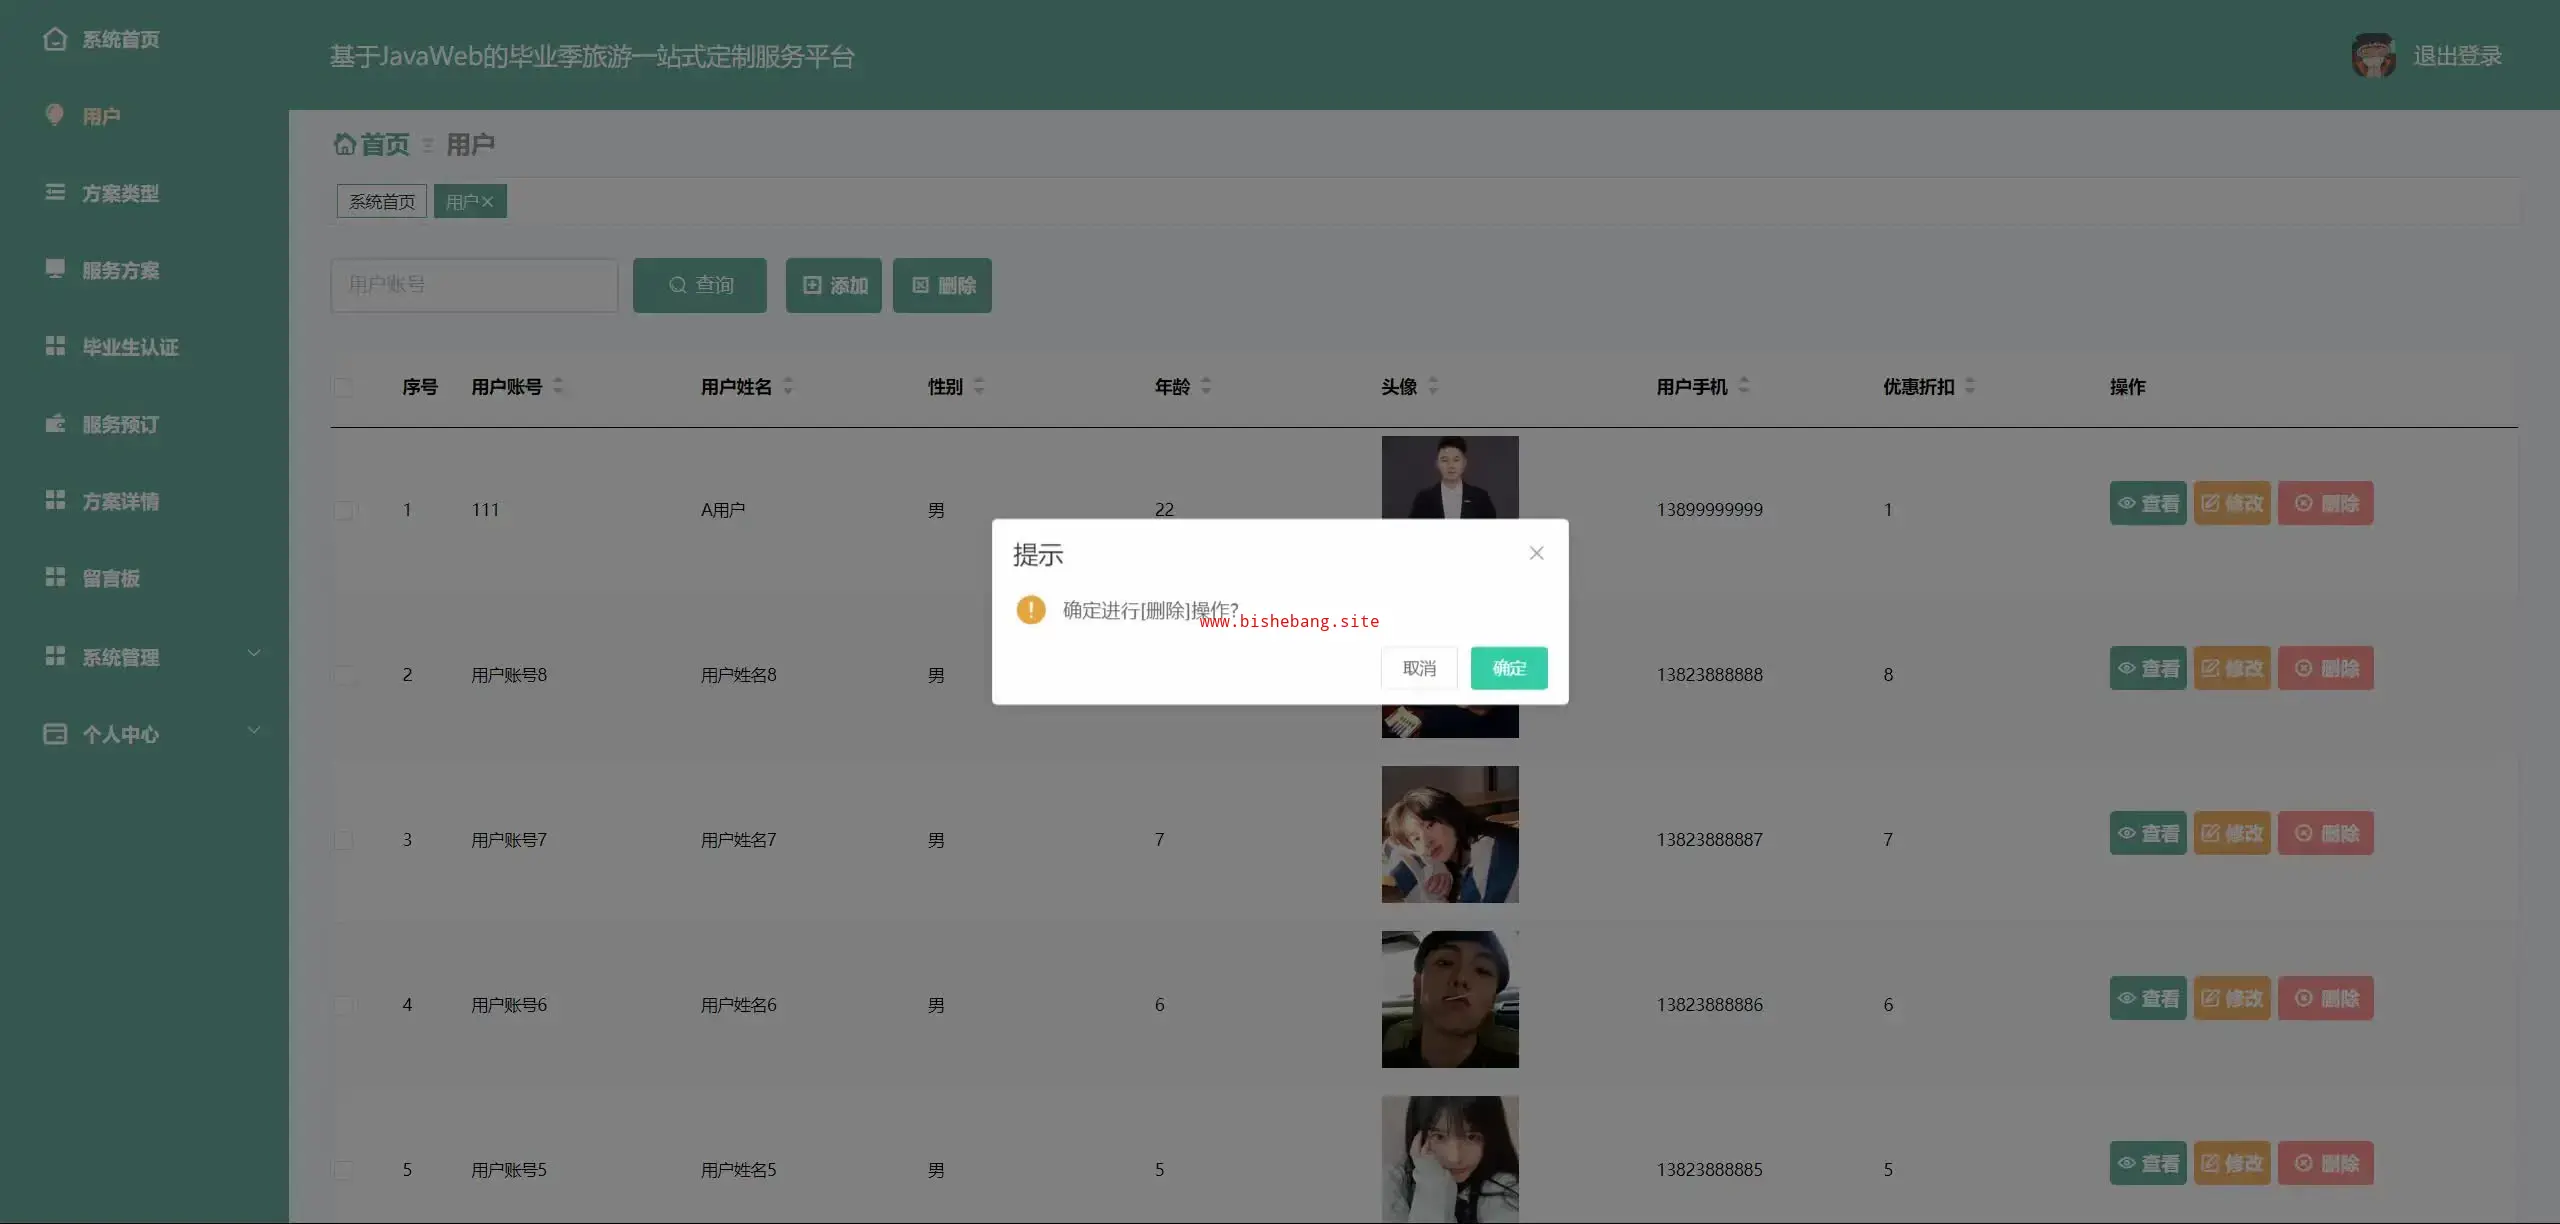Image resolution: width=2560 pixels, height=1224 pixels.
Task: Check the checkbox for row 用户账号7
Action: click(343, 840)
